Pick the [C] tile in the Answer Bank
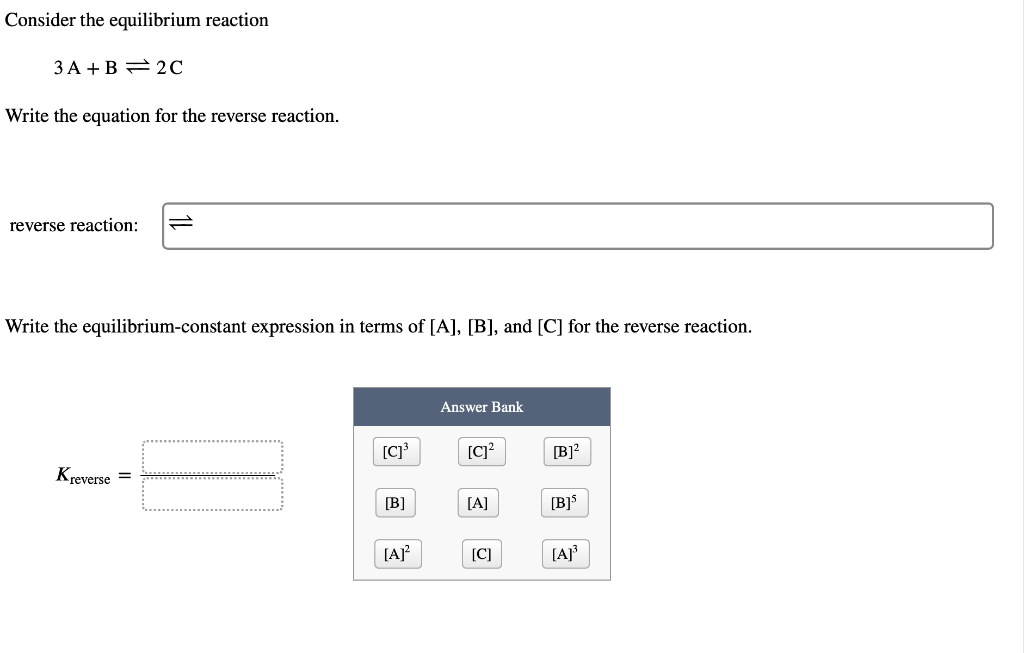Image resolution: width=1024 pixels, height=653 pixels. click(x=481, y=553)
